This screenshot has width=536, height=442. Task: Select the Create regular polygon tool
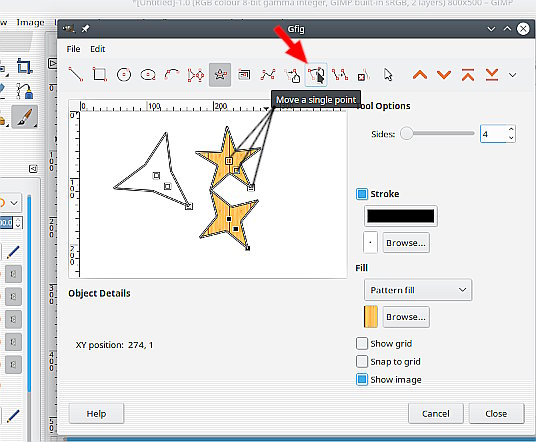196,75
